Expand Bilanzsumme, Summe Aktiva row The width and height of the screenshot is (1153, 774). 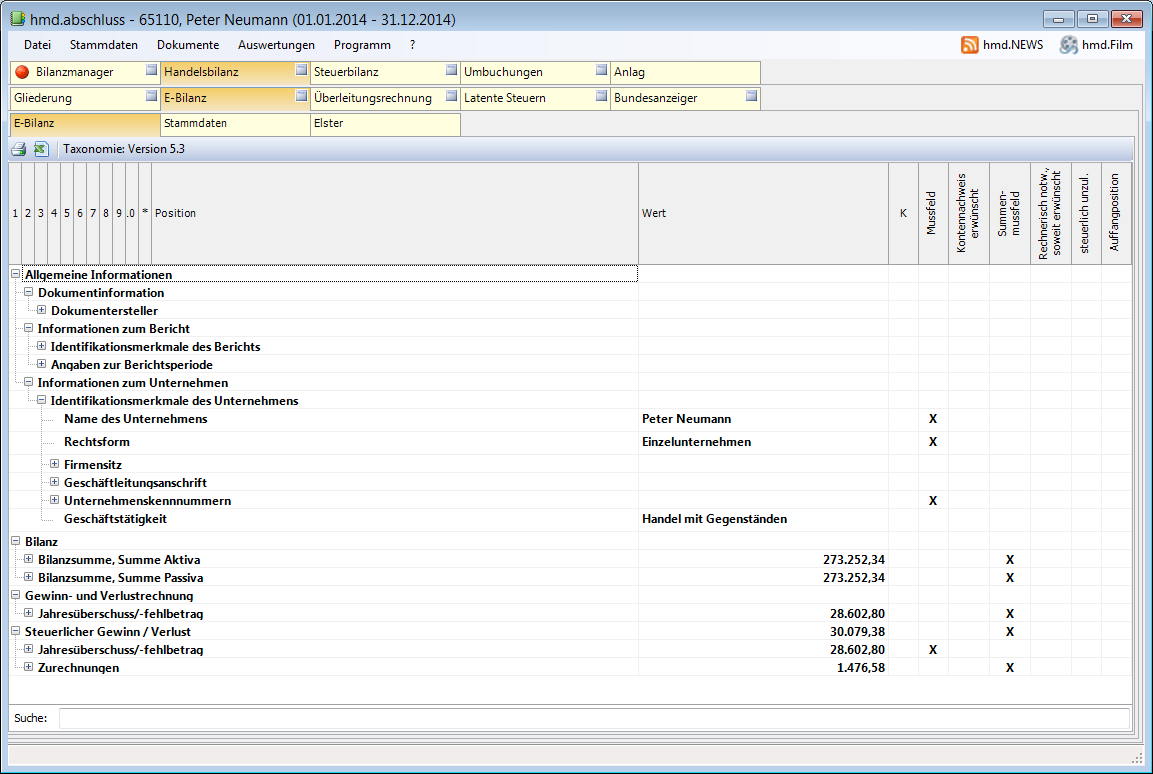click(x=29, y=559)
